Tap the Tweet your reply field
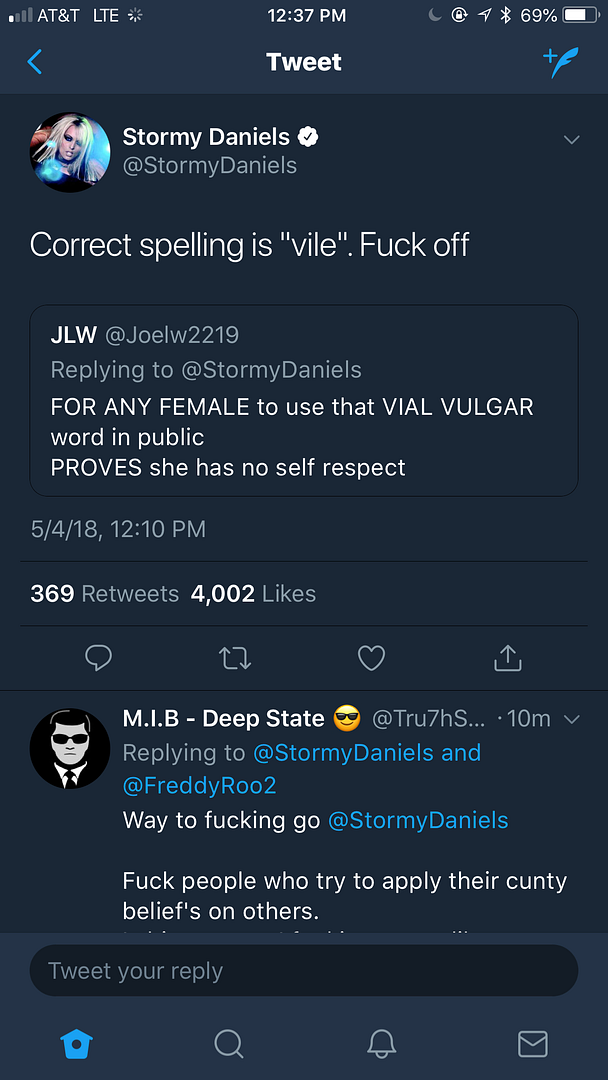Image resolution: width=608 pixels, height=1080 pixels. click(304, 971)
